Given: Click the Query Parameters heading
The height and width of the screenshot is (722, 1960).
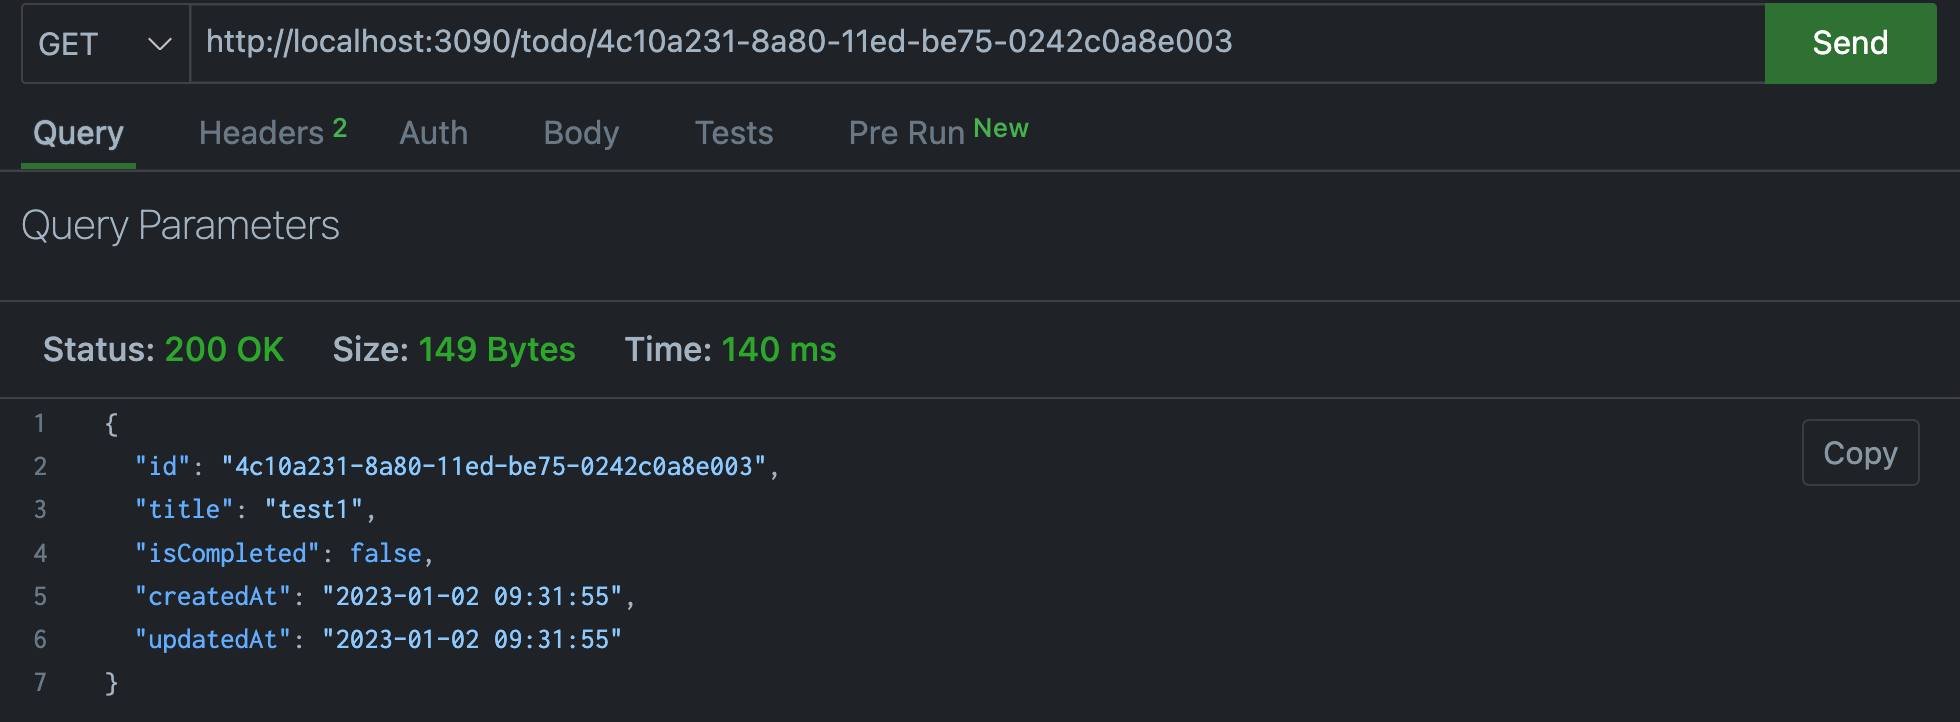Looking at the screenshot, I should click(x=181, y=226).
